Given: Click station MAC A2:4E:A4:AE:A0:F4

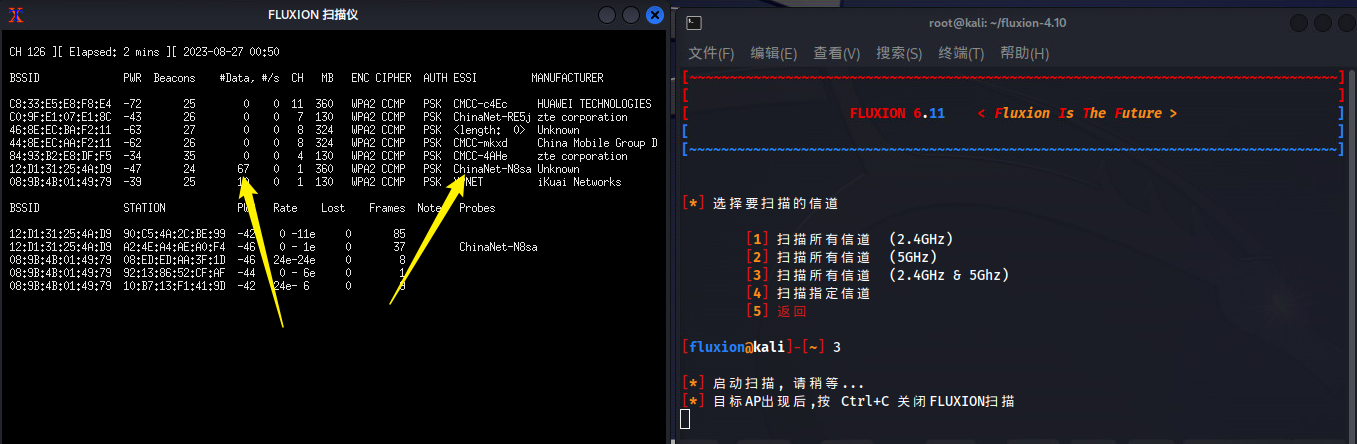Looking at the screenshot, I should pos(174,247).
